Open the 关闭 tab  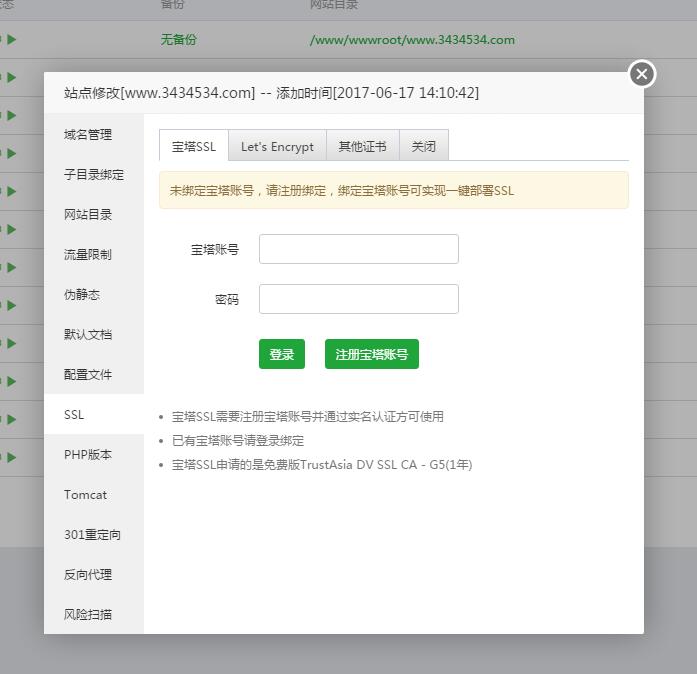point(424,146)
